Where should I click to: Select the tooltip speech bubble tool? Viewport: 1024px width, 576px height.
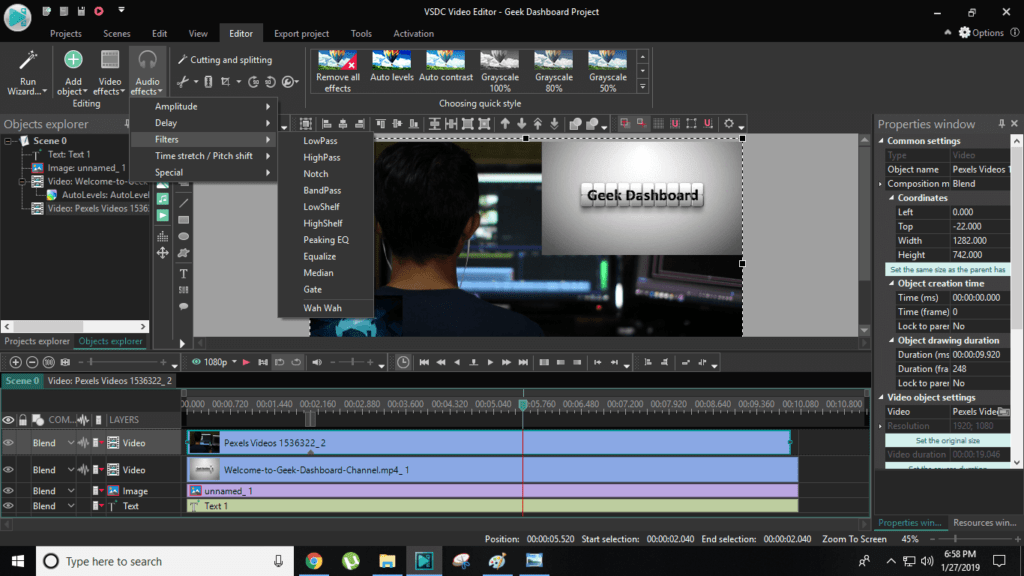(x=184, y=306)
